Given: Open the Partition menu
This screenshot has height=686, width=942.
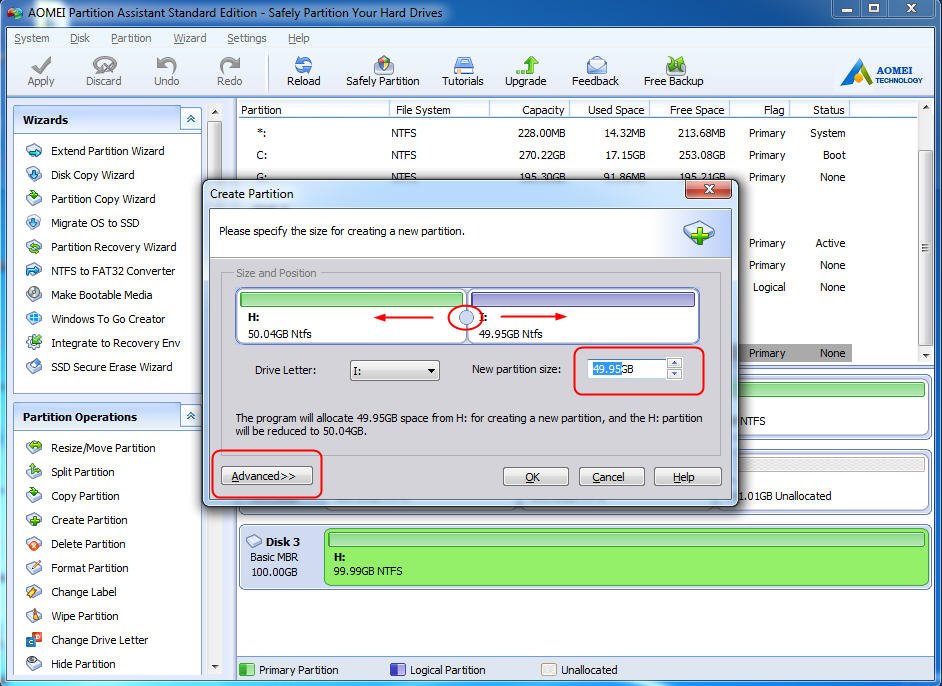Looking at the screenshot, I should point(131,38).
